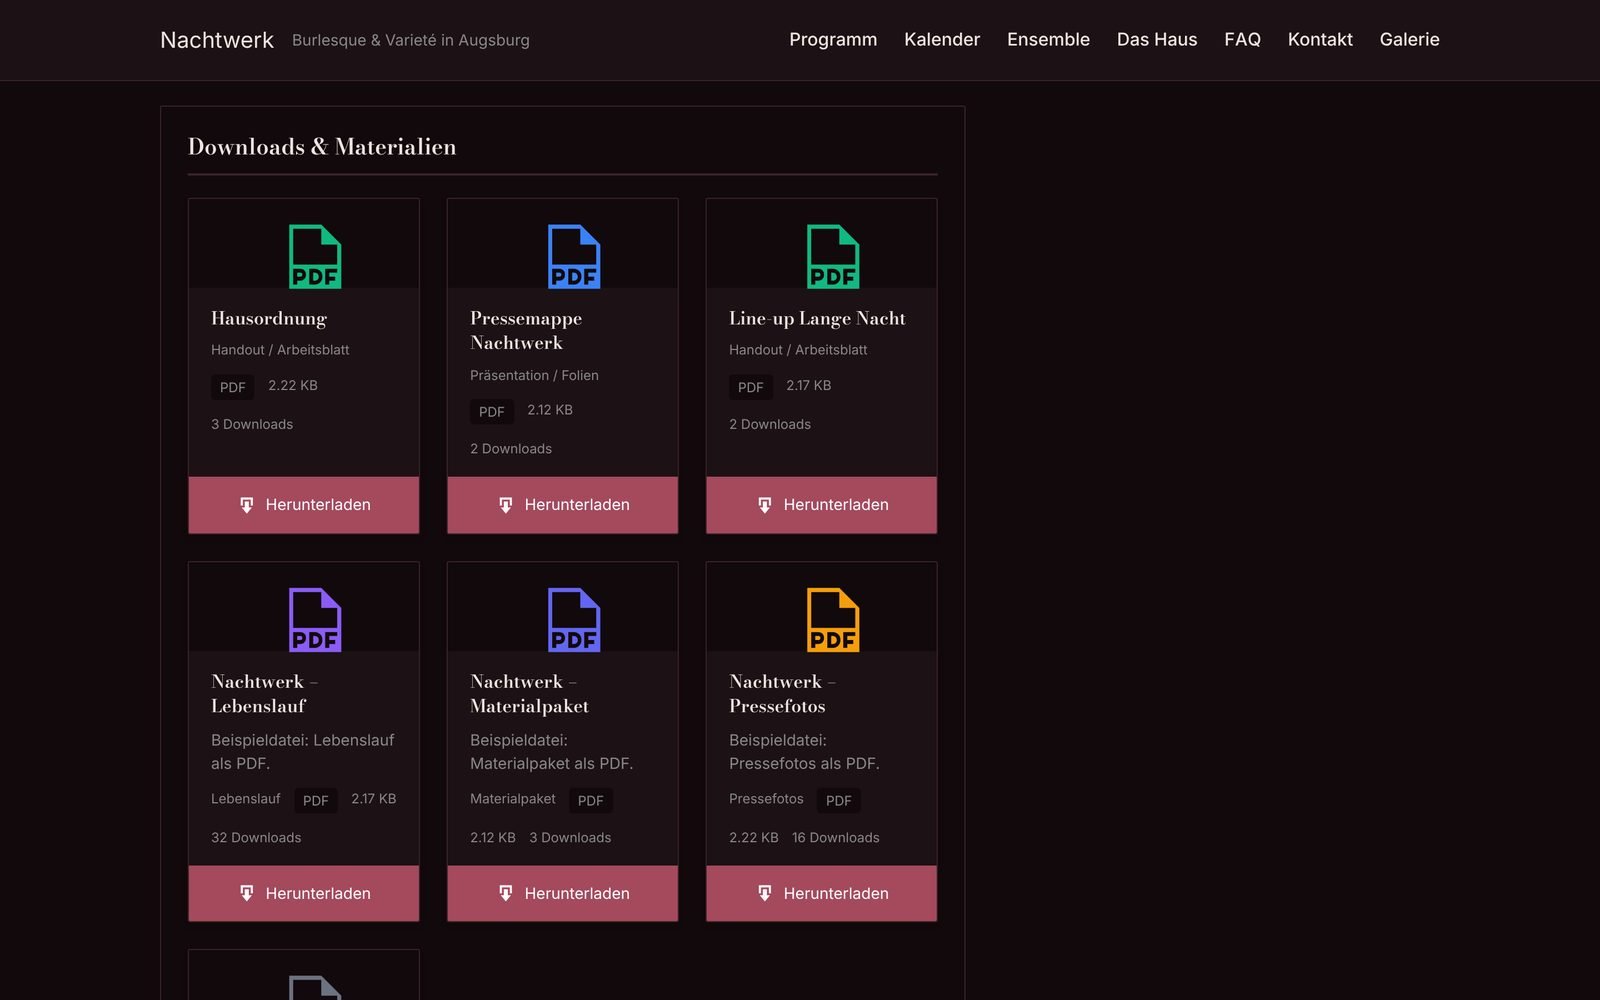The width and height of the screenshot is (1600, 1000).
Task: Click the '32 Downloads' count text
Action: [256, 838]
